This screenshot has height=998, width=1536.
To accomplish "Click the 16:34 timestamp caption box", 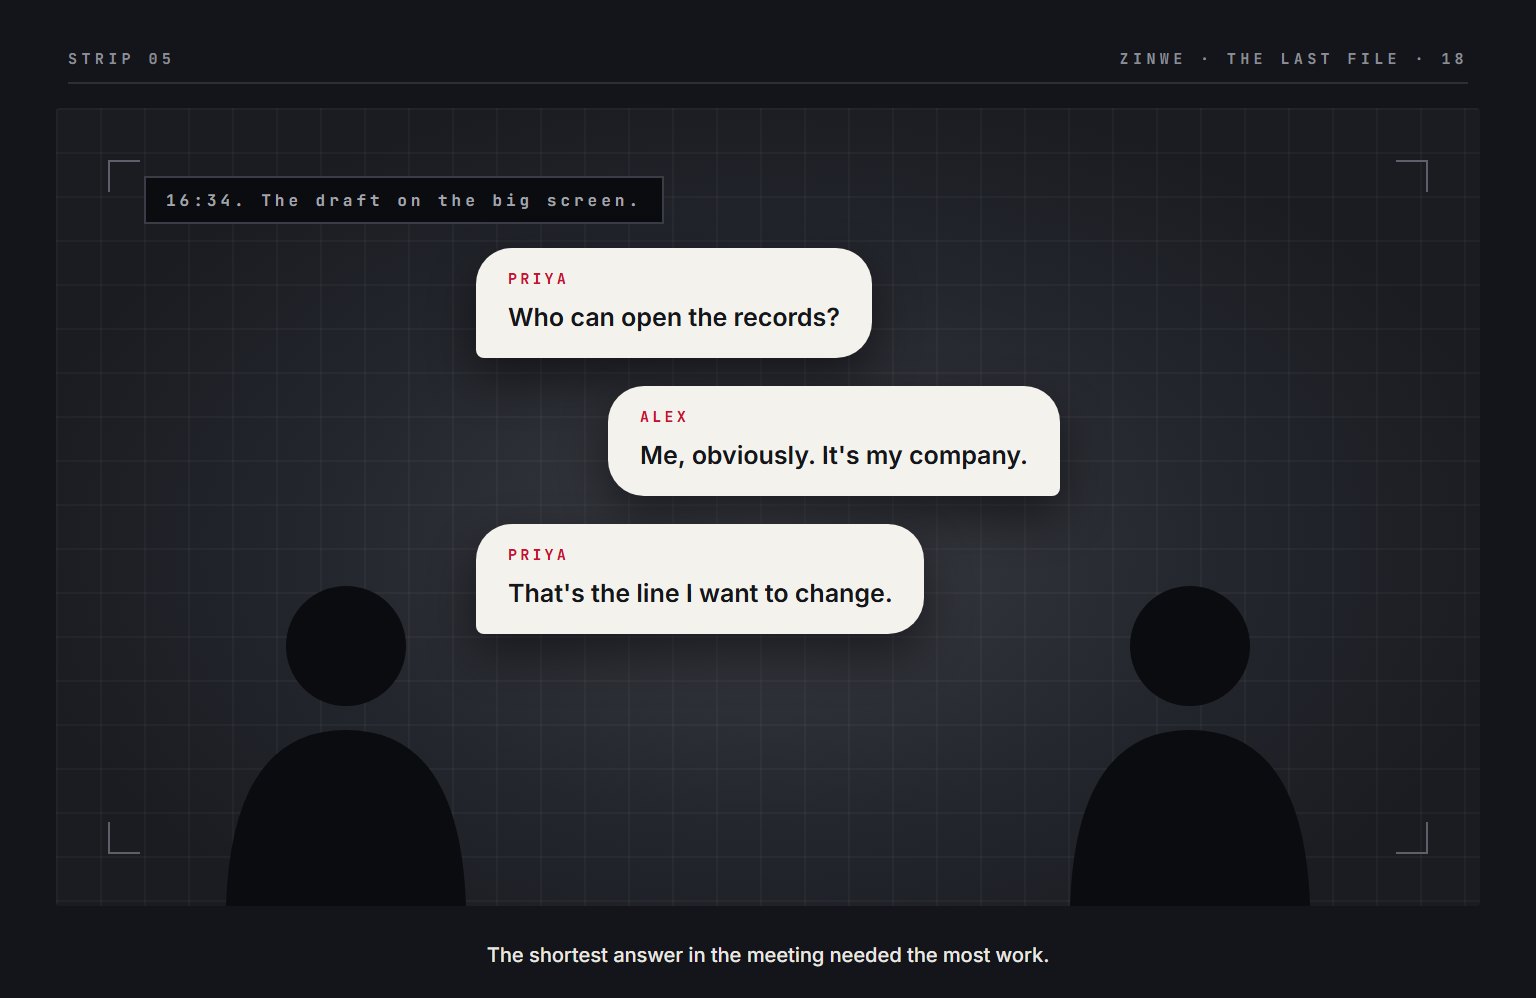I will [x=404, y=200].
